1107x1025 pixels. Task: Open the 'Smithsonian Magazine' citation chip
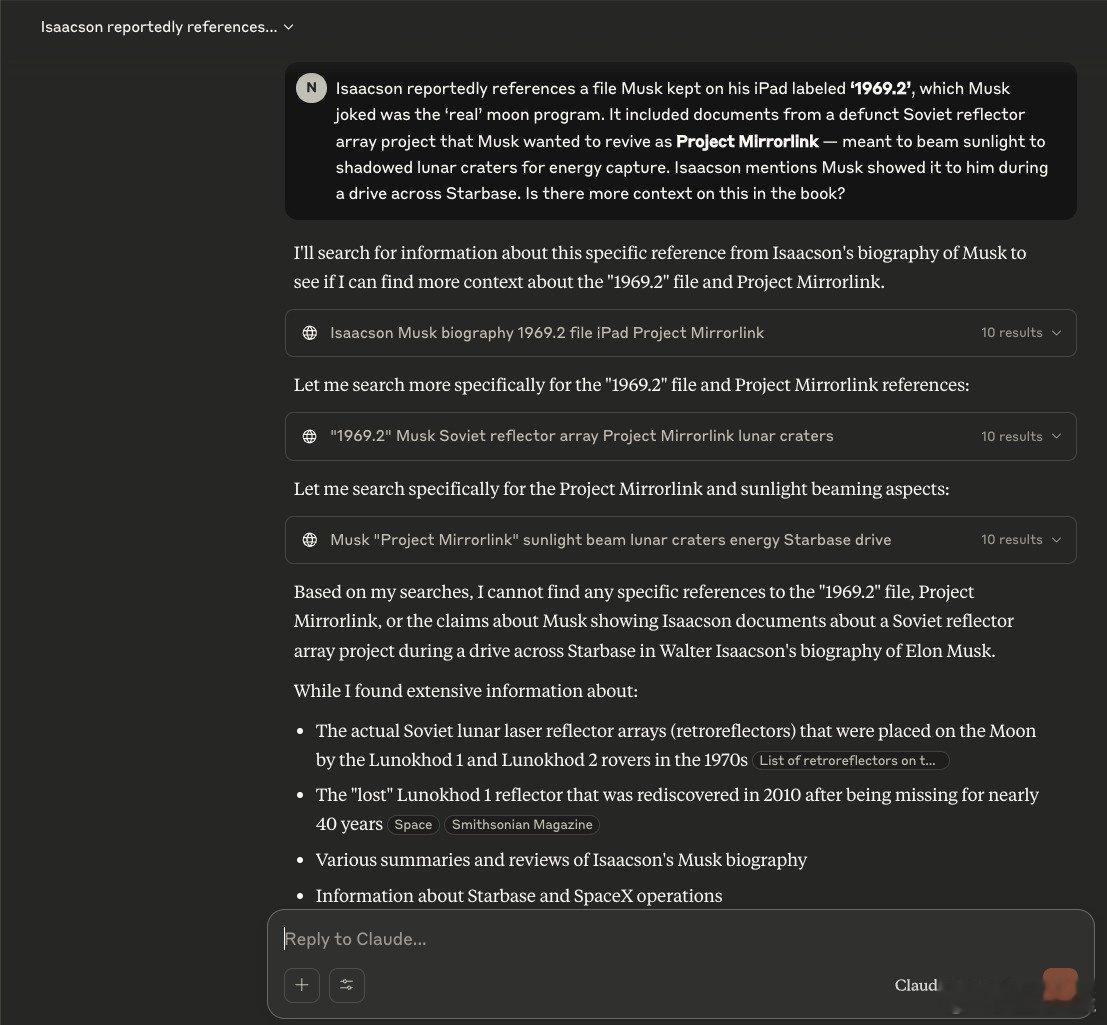click(x=522, y=825)
